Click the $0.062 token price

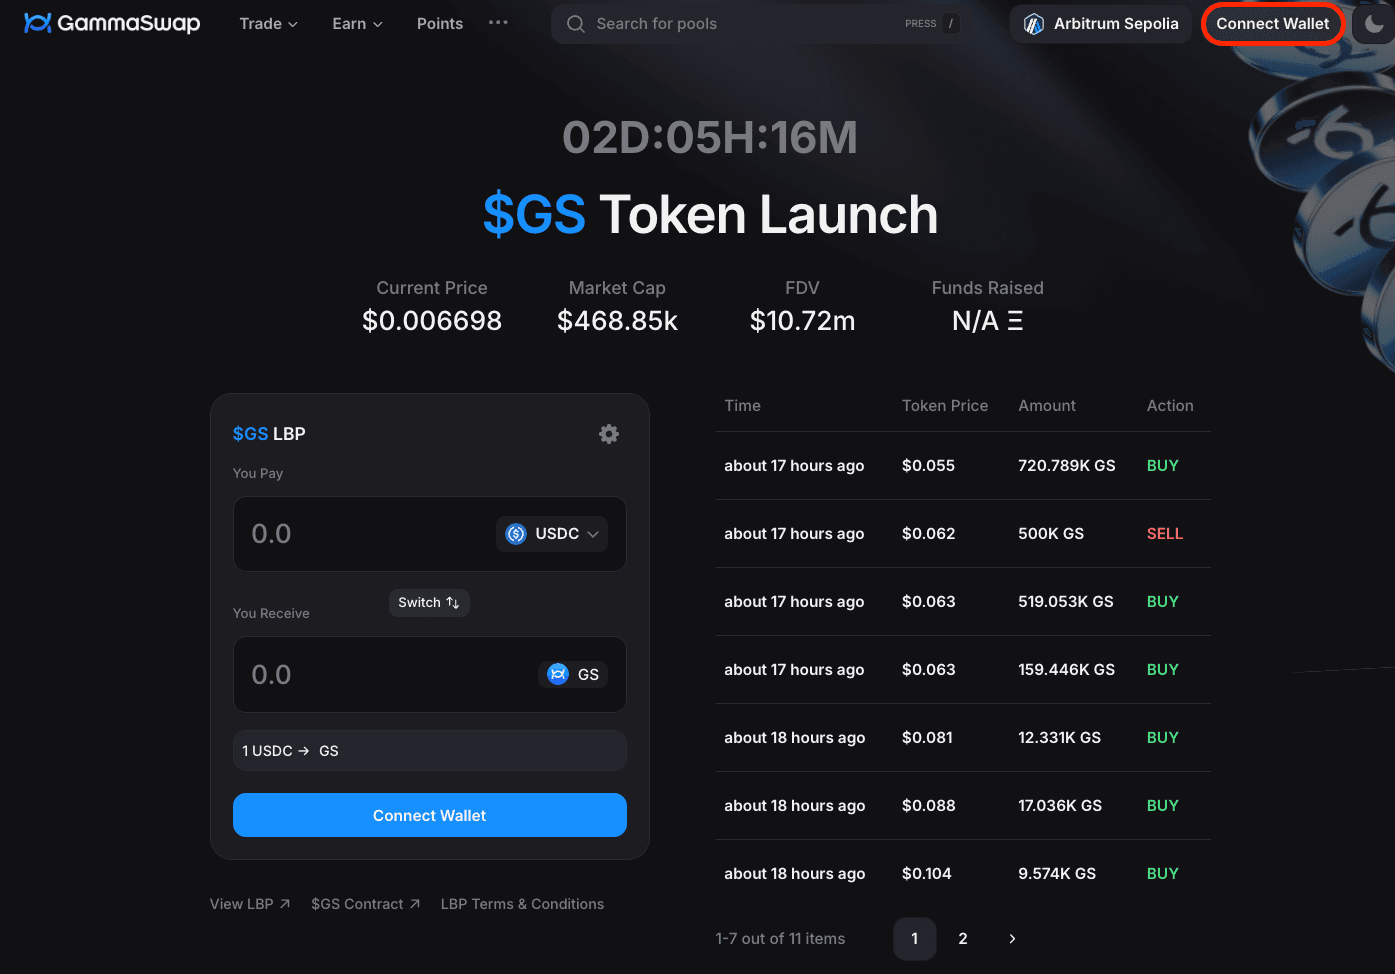(929, 534)
